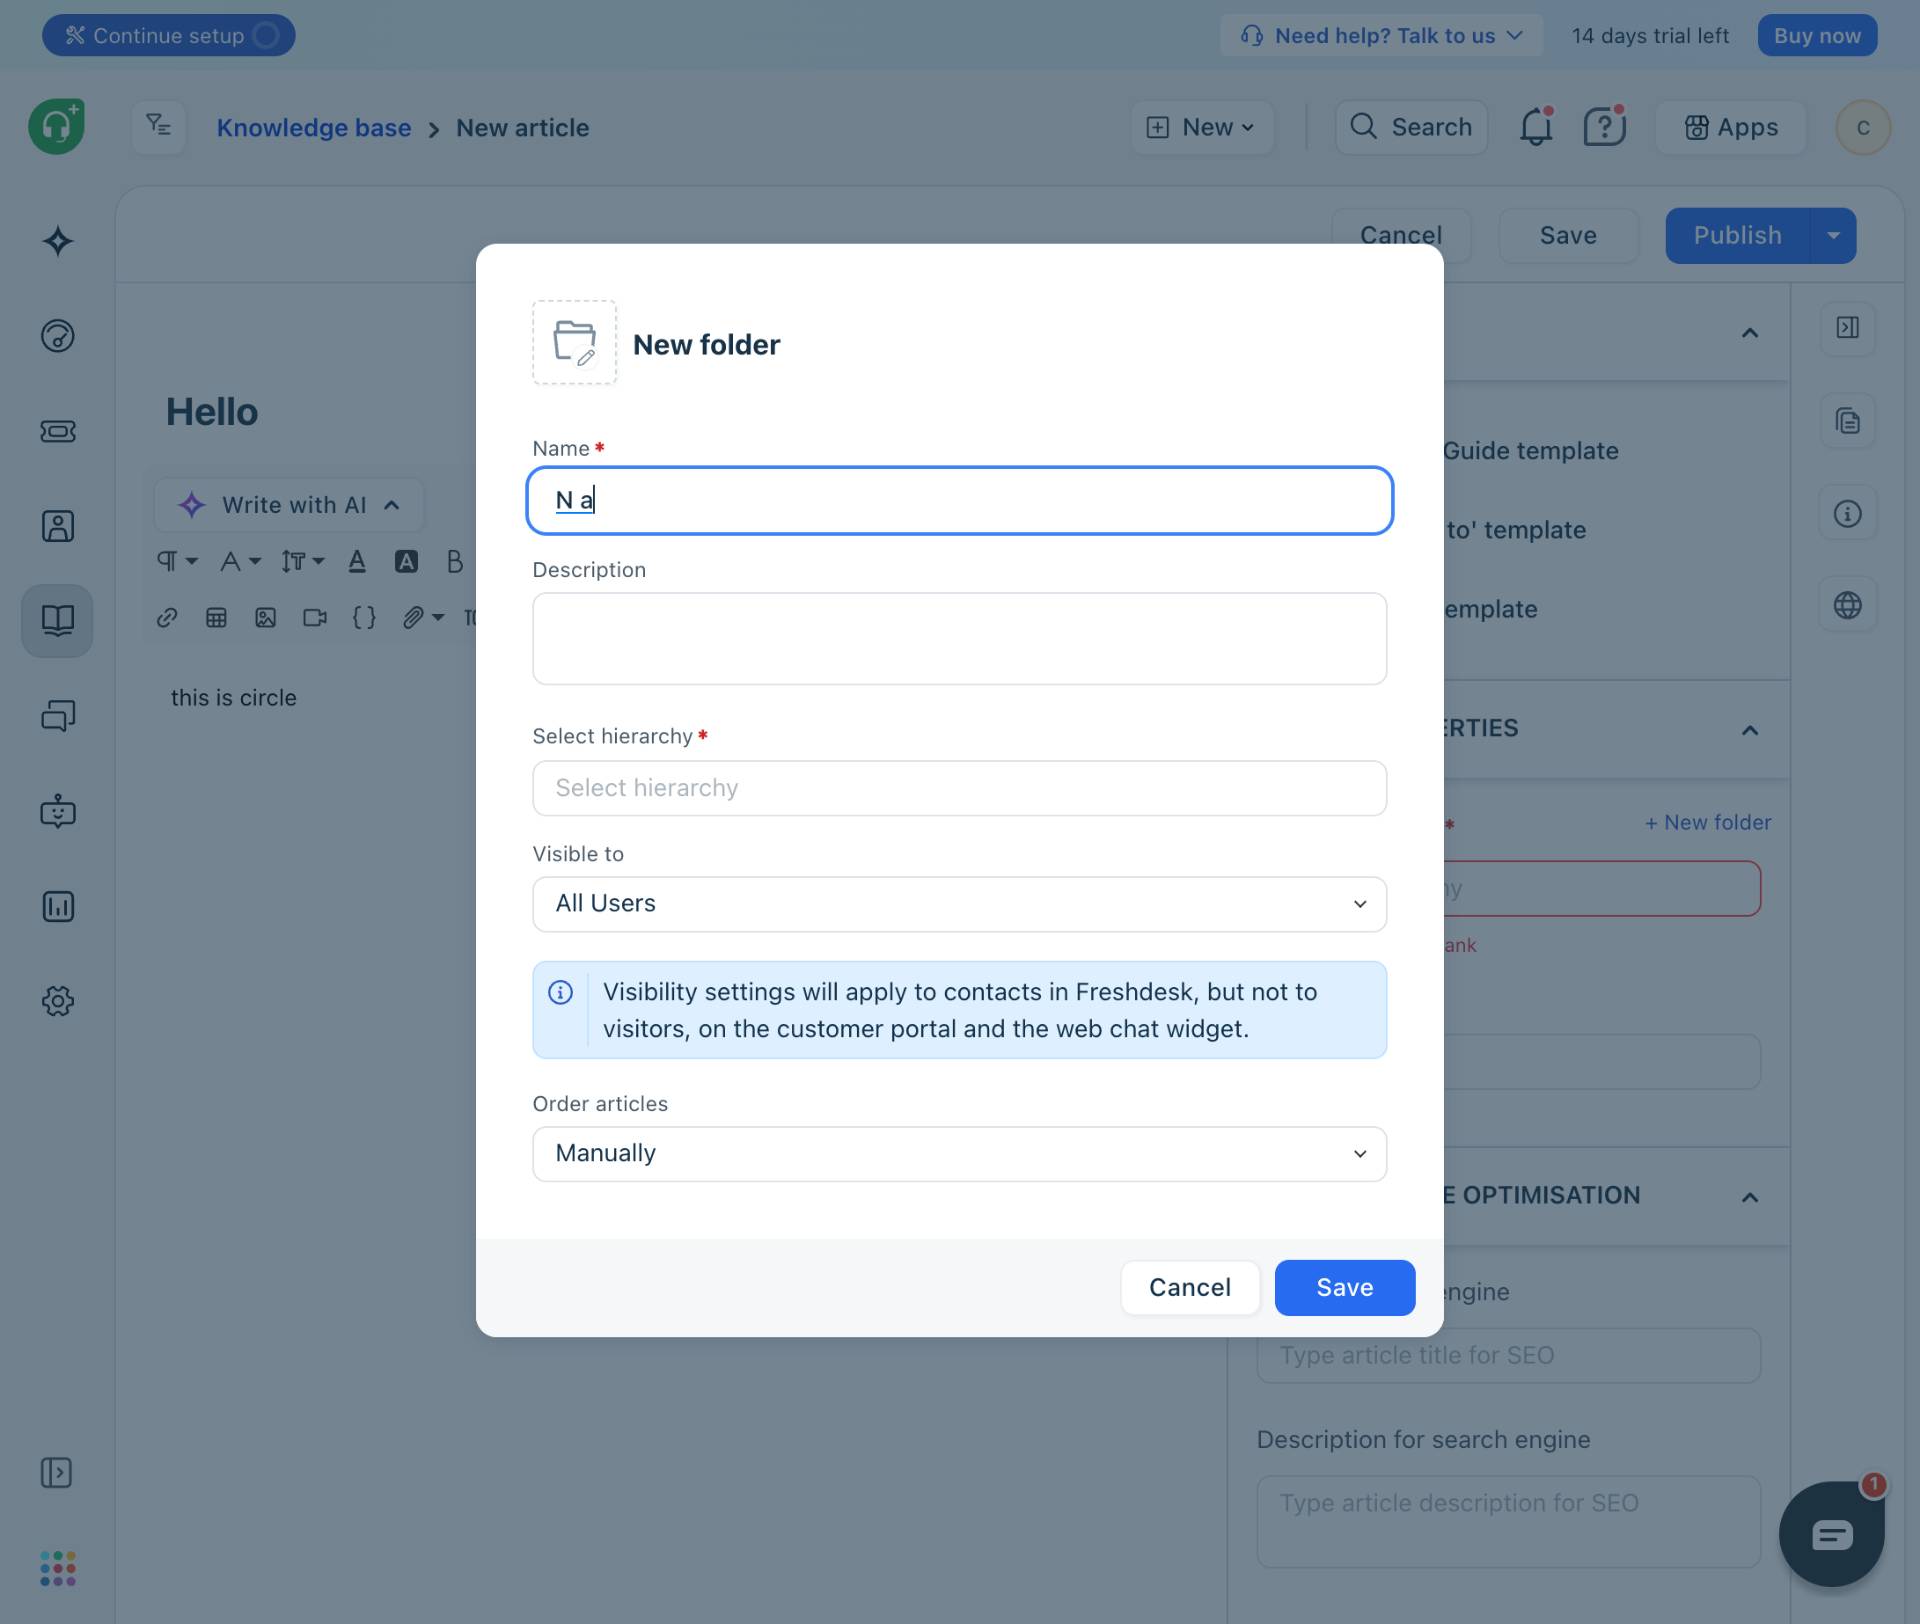Viewport: 1920px width, 1624px height.
Task: Click the 'this is circle' article body text
Action: click(x=234, y=698)
